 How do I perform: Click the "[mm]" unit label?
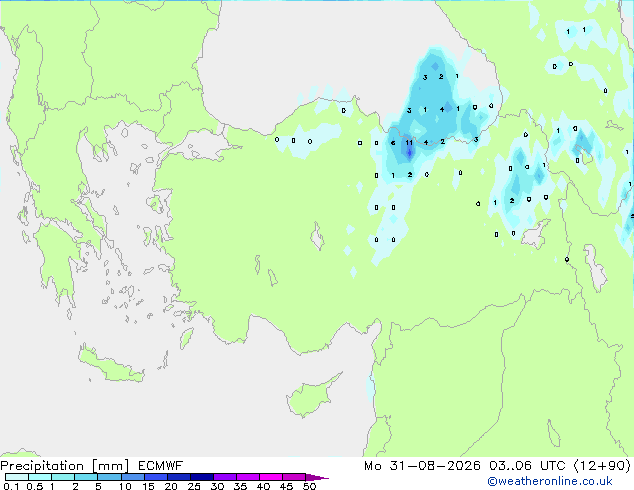tap(110, 466)
